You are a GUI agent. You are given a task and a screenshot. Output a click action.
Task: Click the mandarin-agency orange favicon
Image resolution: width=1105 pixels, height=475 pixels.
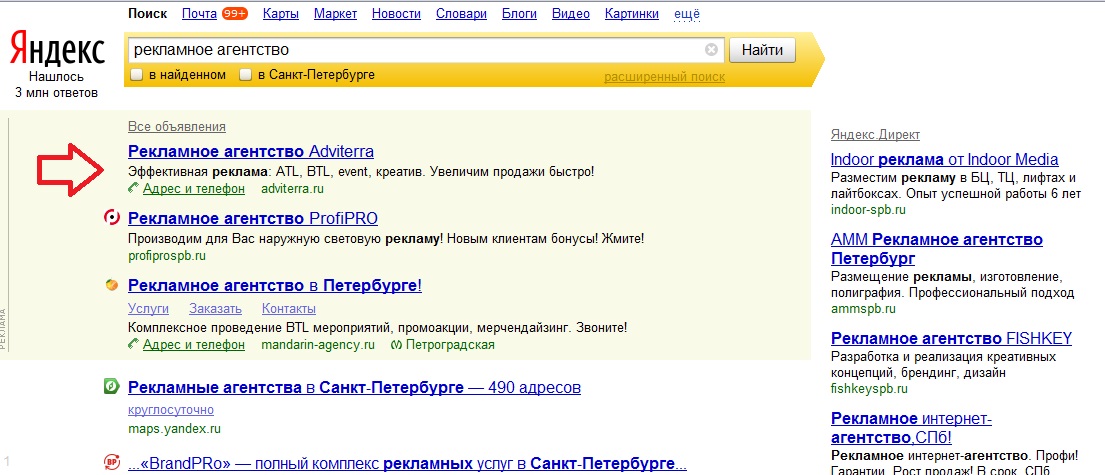point(111,285)
